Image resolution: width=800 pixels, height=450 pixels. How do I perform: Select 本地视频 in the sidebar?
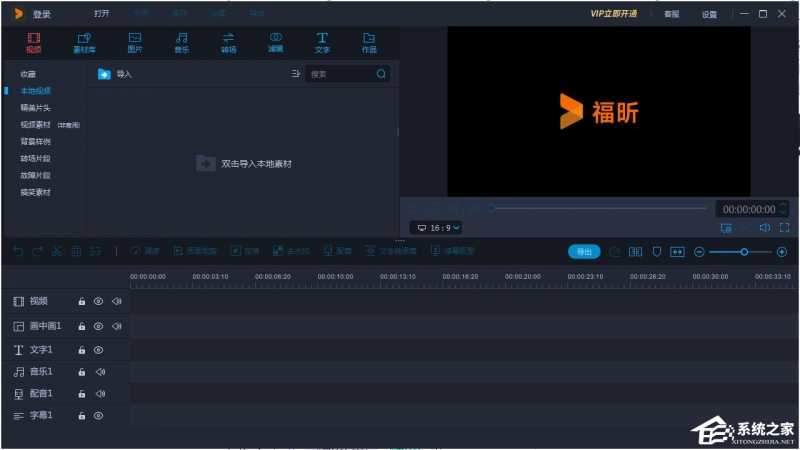(x=36, y=91)
